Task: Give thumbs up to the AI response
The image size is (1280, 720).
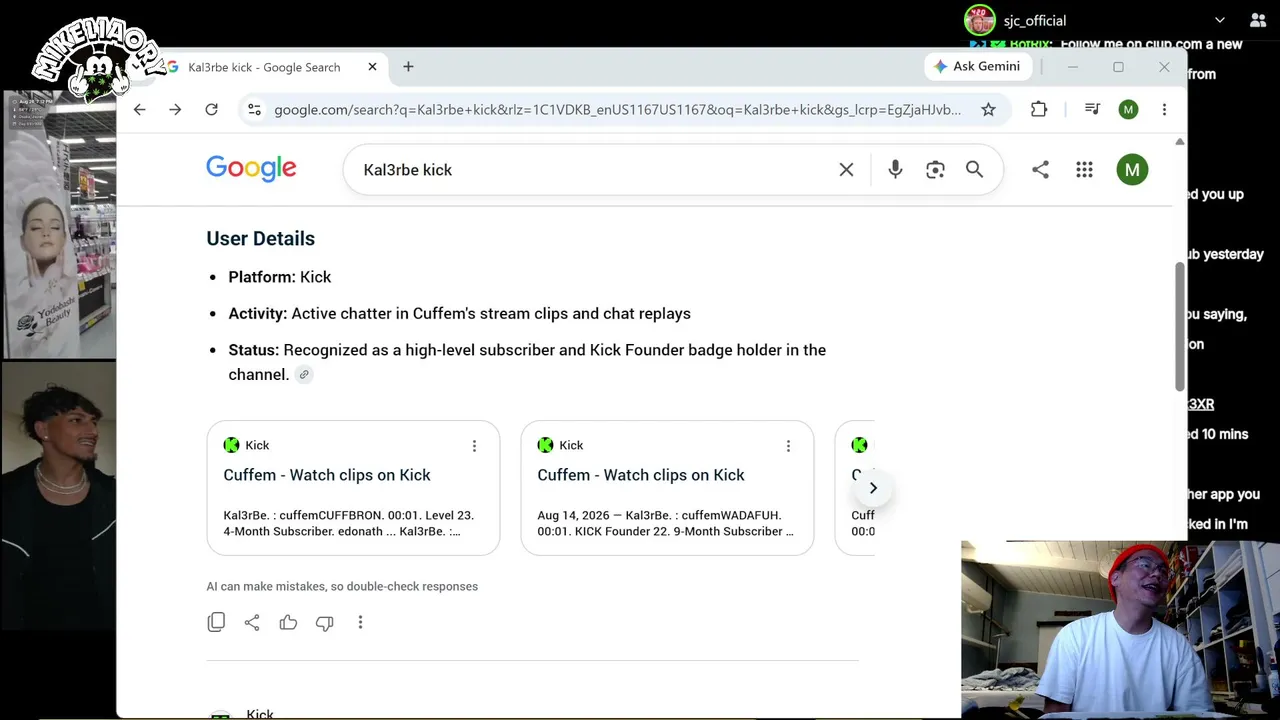Action: [288, 622]
